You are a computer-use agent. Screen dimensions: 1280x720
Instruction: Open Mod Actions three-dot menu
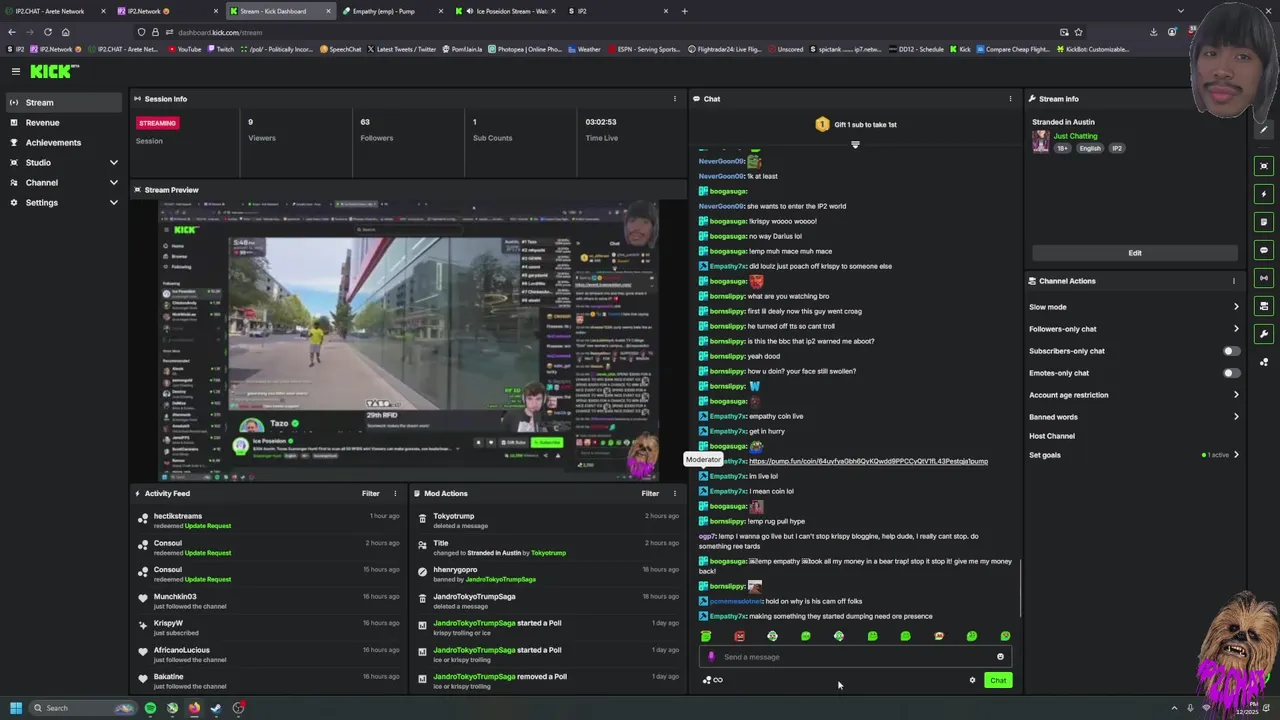click(x=674, y=493)
